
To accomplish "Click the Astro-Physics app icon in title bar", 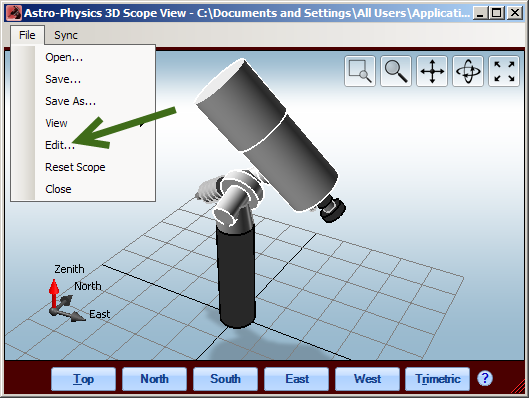I will click(14, 13).
